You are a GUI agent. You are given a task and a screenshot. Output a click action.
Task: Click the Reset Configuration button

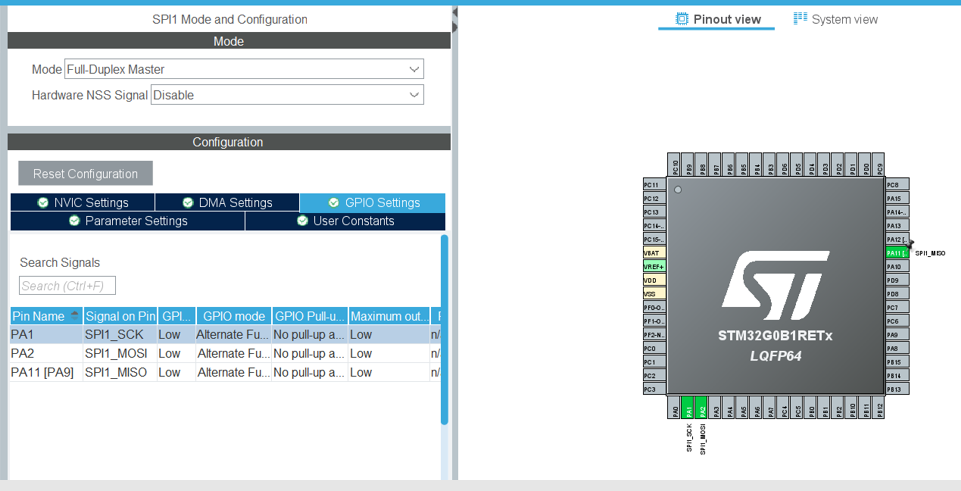pos(85,173)
